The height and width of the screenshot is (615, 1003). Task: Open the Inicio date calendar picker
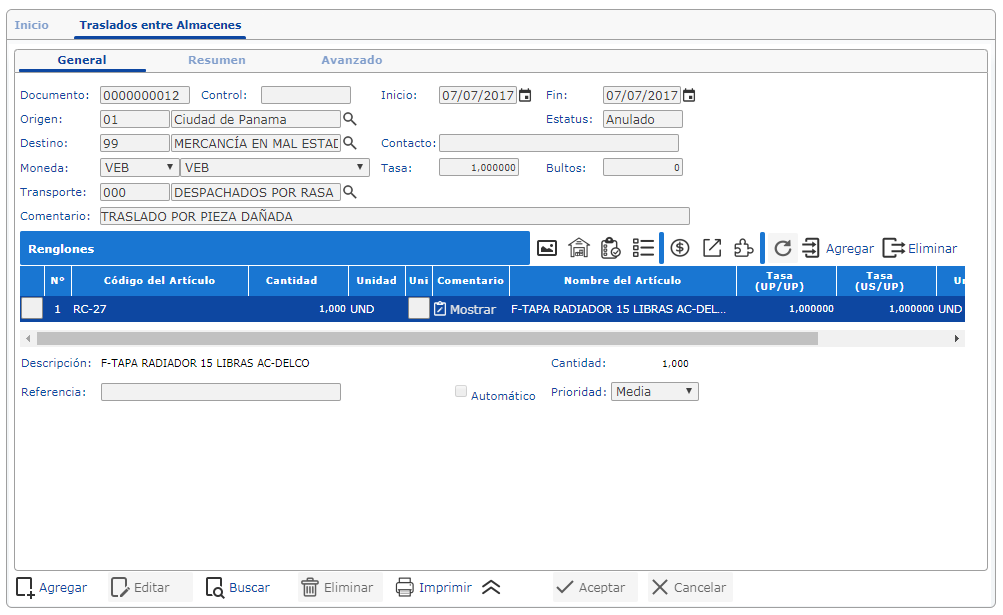click(x=525, y=96)
